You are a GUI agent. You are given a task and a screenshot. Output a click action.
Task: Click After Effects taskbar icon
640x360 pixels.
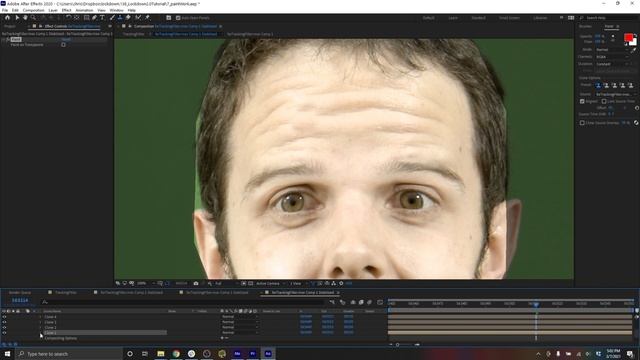tap(268, 353)
